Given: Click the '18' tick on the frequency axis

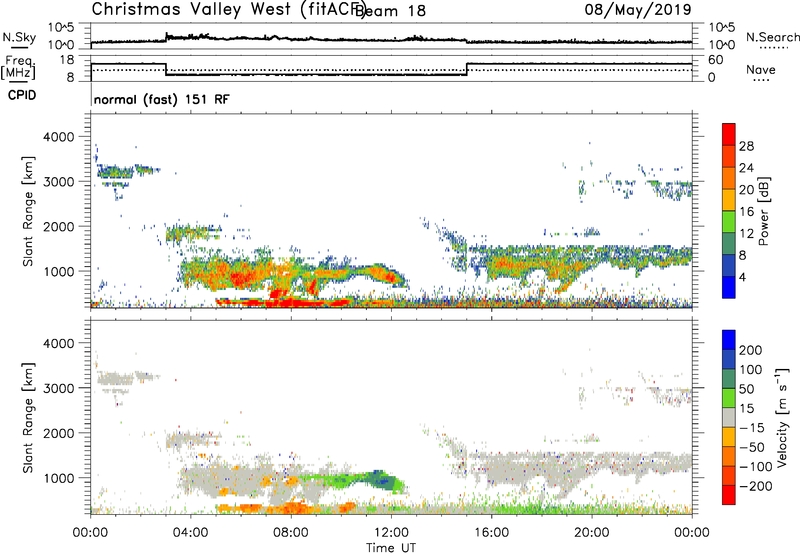Looking at the screenshot, I should [x=68, y=60].
